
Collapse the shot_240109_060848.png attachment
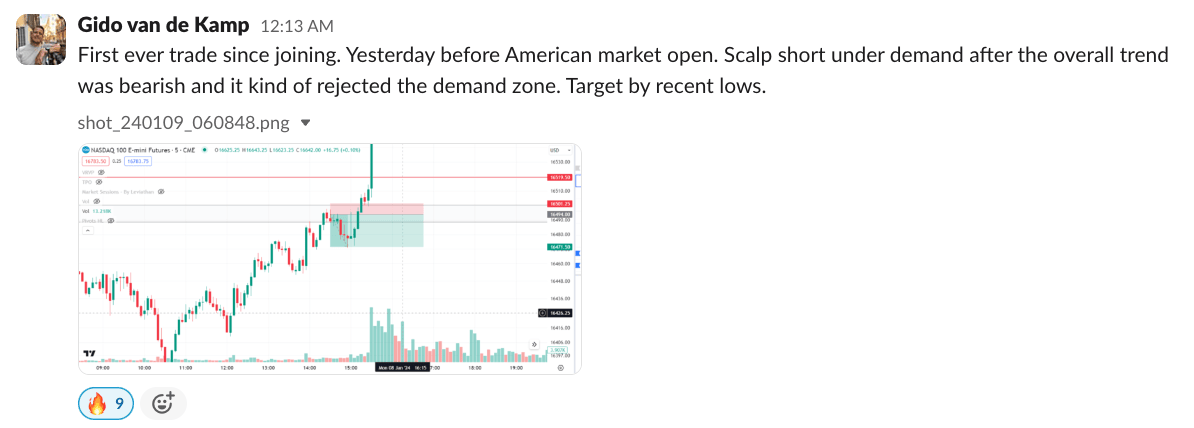coord(306,123)
